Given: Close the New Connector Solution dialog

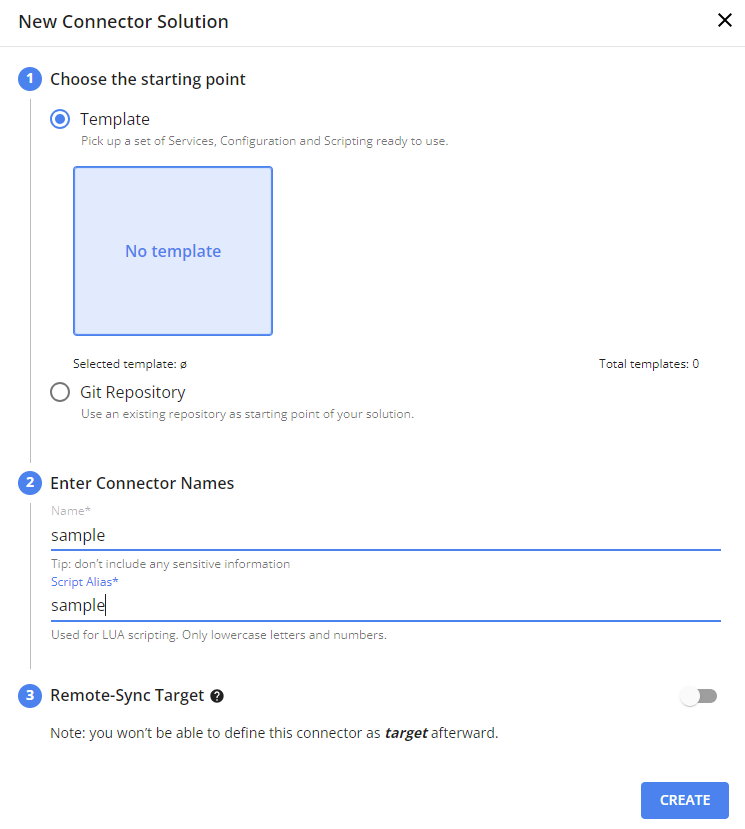Looking at the screenshot, I should click(x=725, y=21).
